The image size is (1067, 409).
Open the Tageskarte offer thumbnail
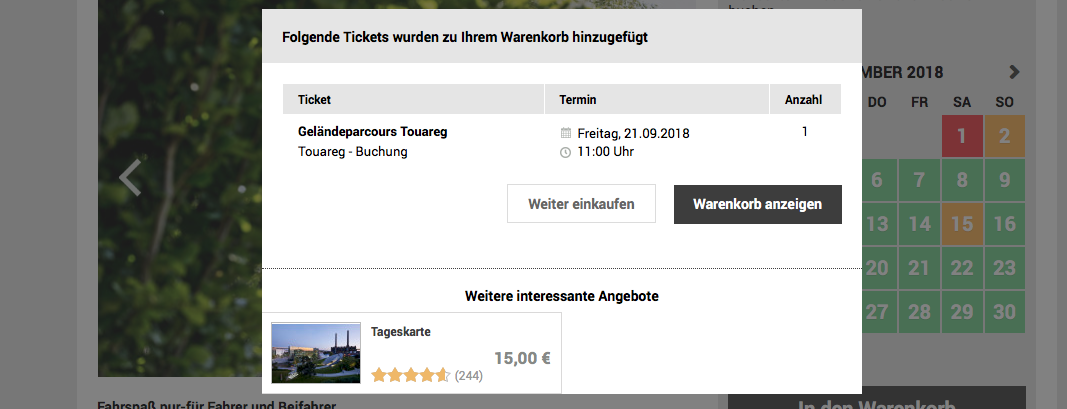pyautogui.click(x=315, y=352)
